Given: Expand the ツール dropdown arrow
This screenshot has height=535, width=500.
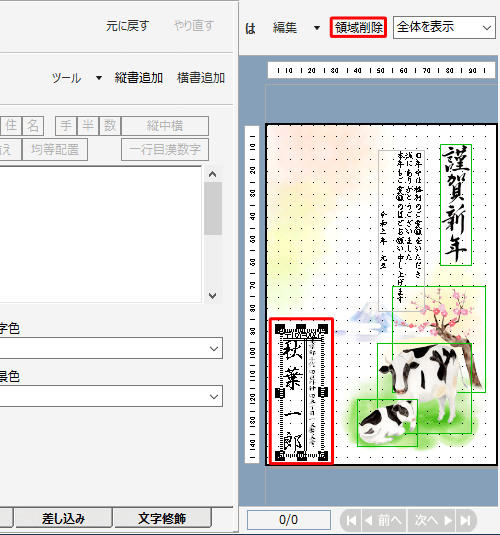Looking at the screenshot, I should [99, 78].
